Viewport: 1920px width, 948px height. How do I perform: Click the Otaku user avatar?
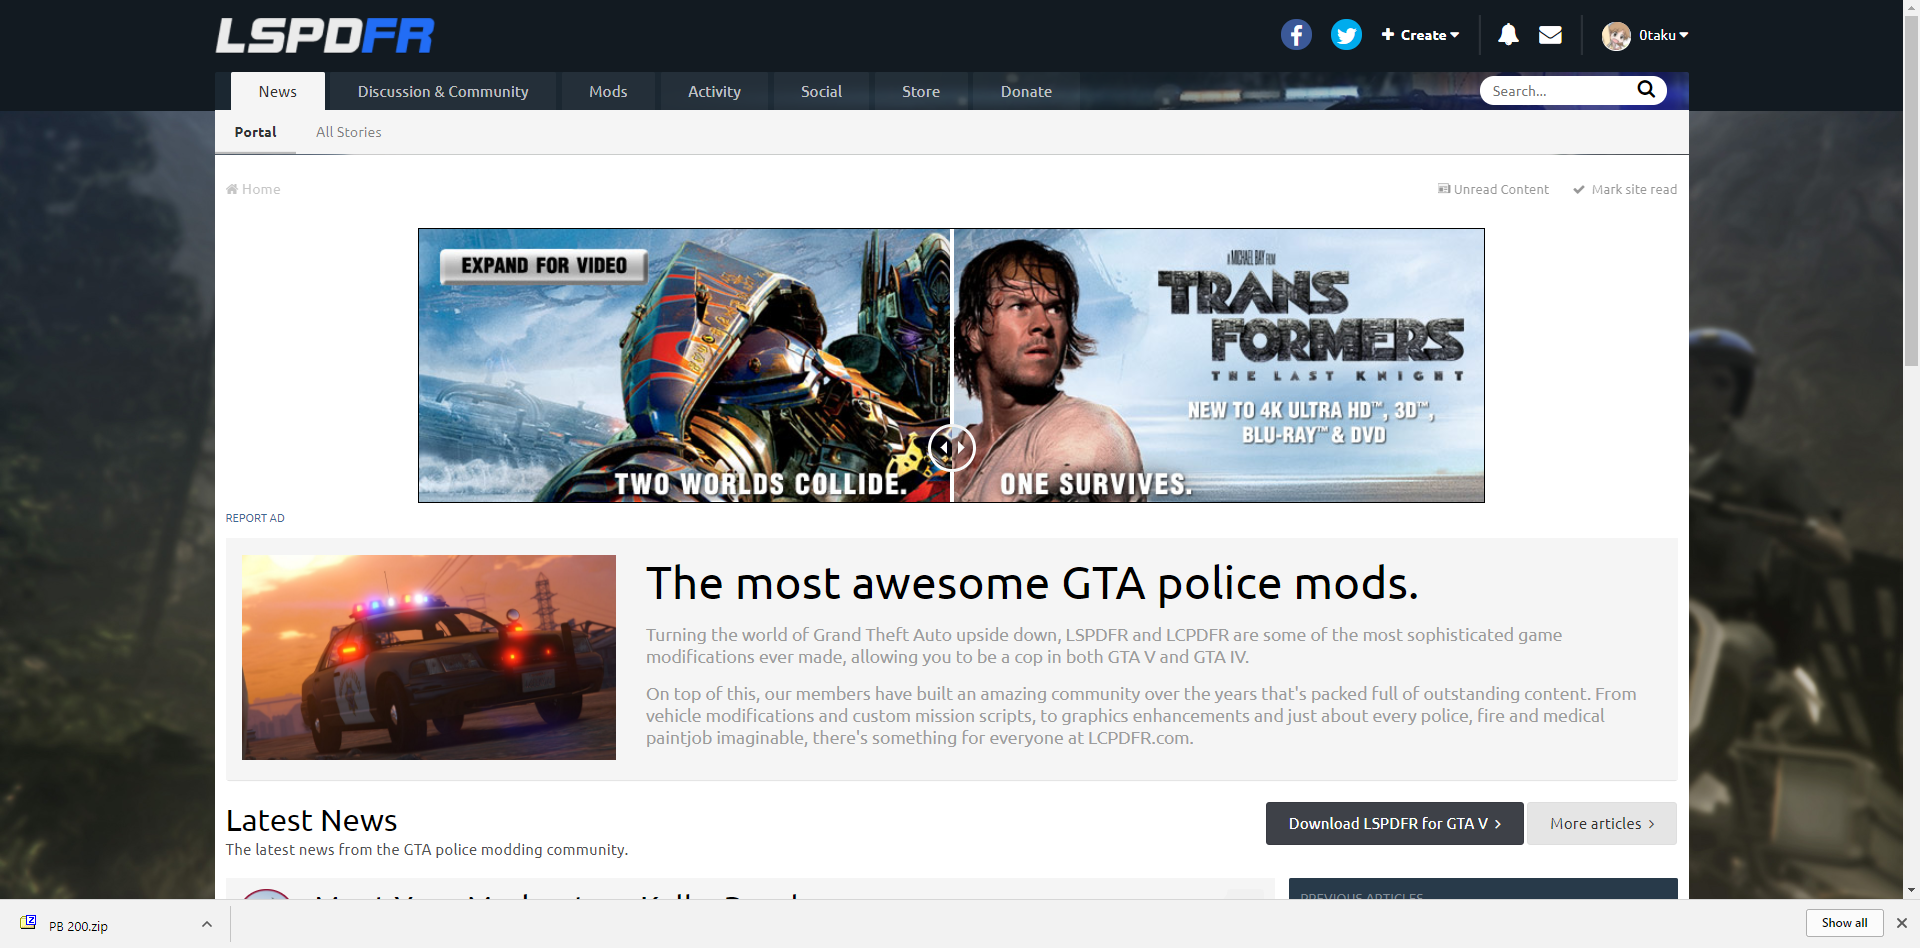coord(1616,36)
